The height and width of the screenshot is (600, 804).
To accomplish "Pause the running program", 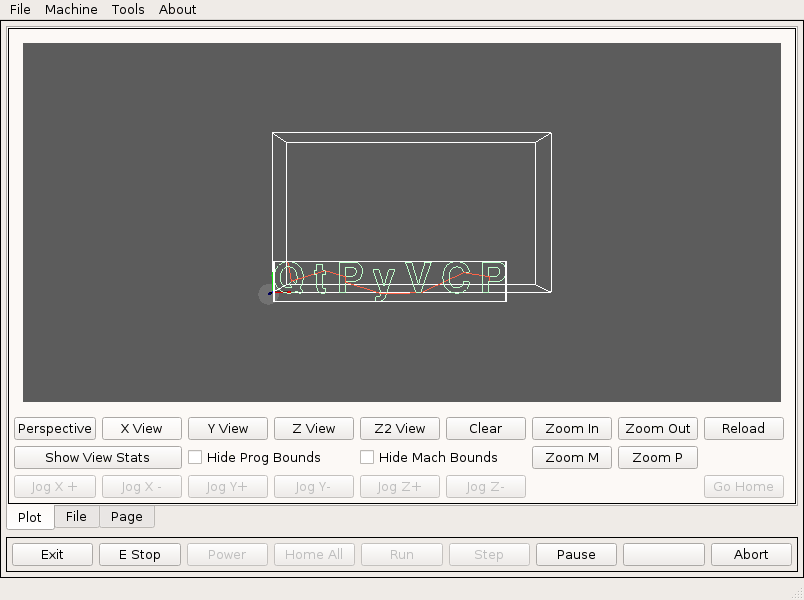I will click(x=576, y=555).
